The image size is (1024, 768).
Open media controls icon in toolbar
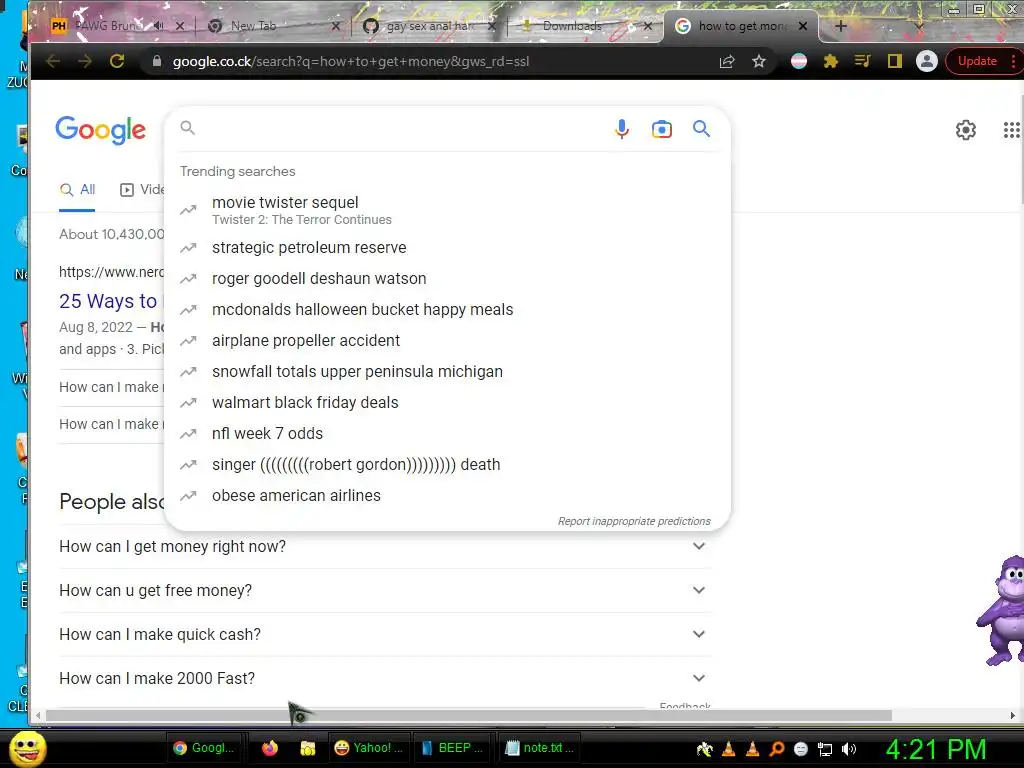tap(863, 61)
